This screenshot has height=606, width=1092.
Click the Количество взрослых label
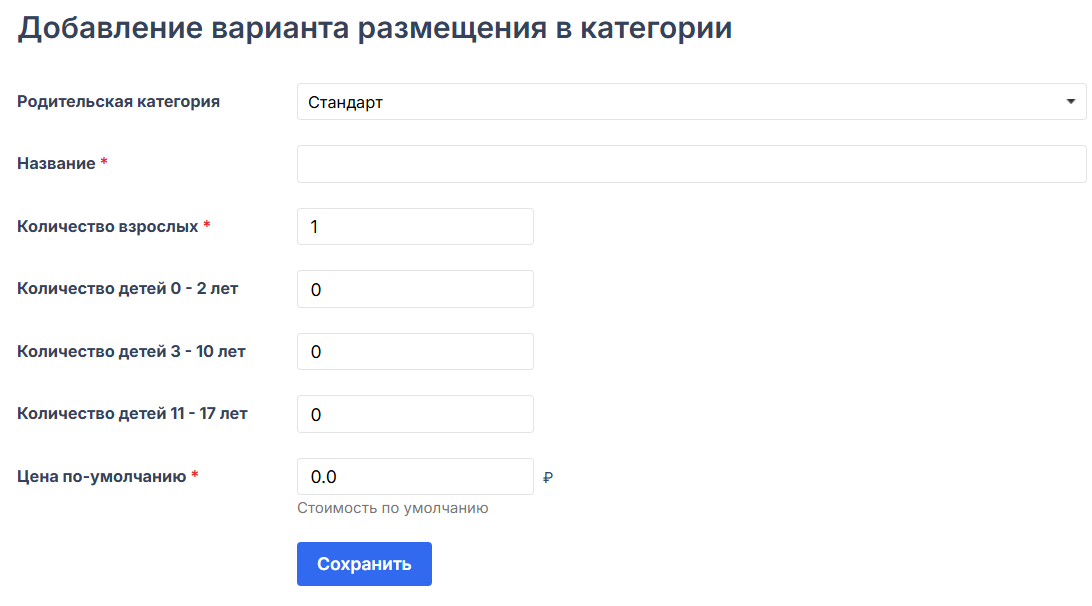pos(108,226)
